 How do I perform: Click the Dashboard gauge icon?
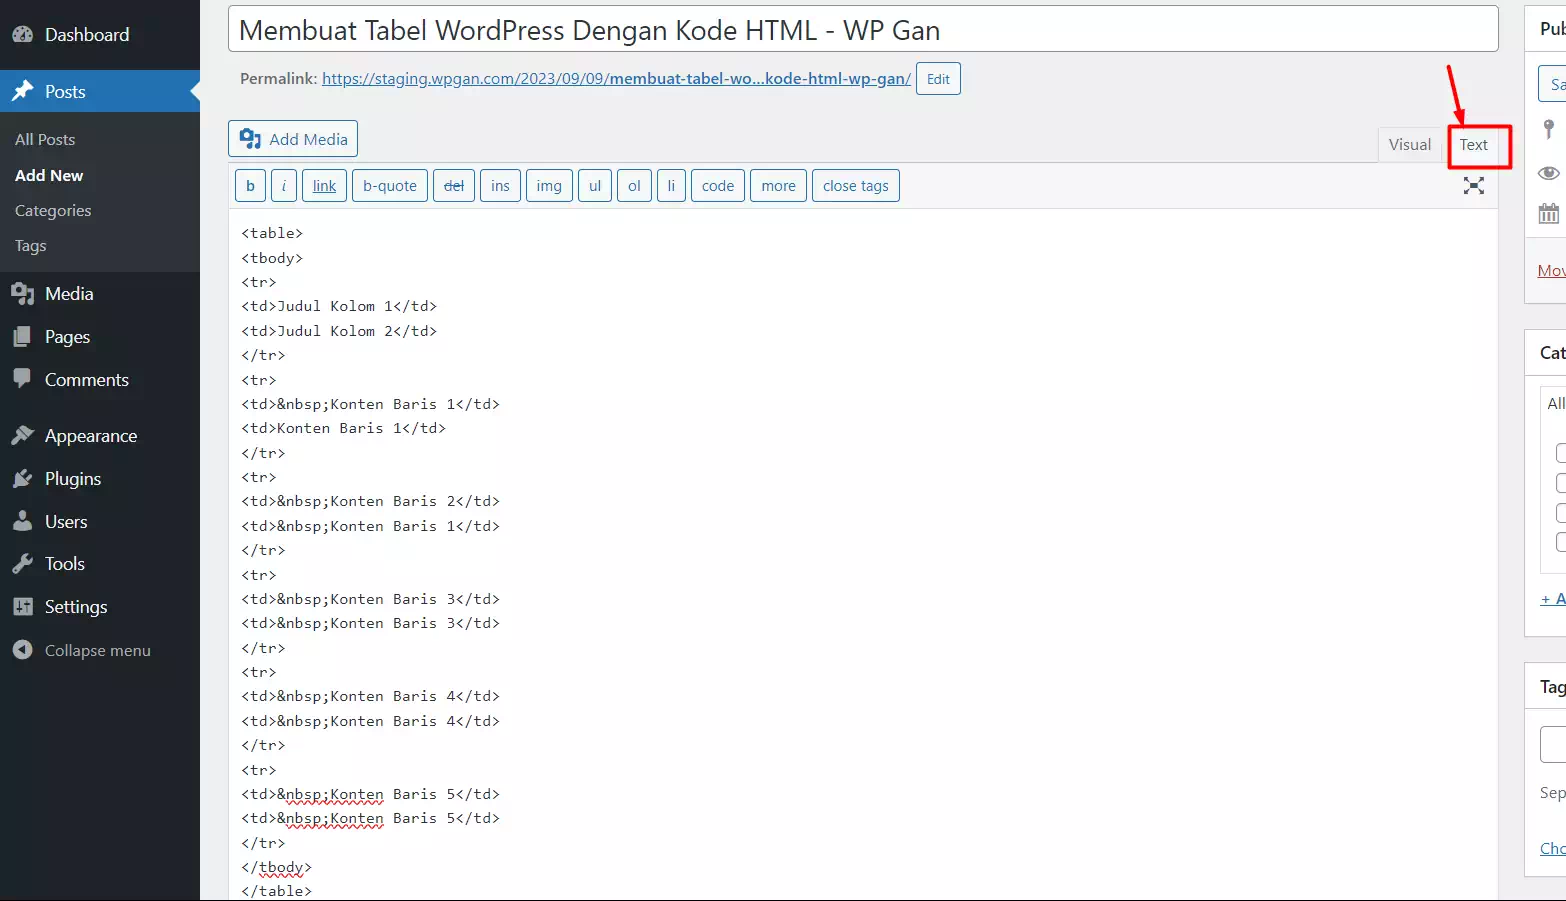click(x=23, y=35)
